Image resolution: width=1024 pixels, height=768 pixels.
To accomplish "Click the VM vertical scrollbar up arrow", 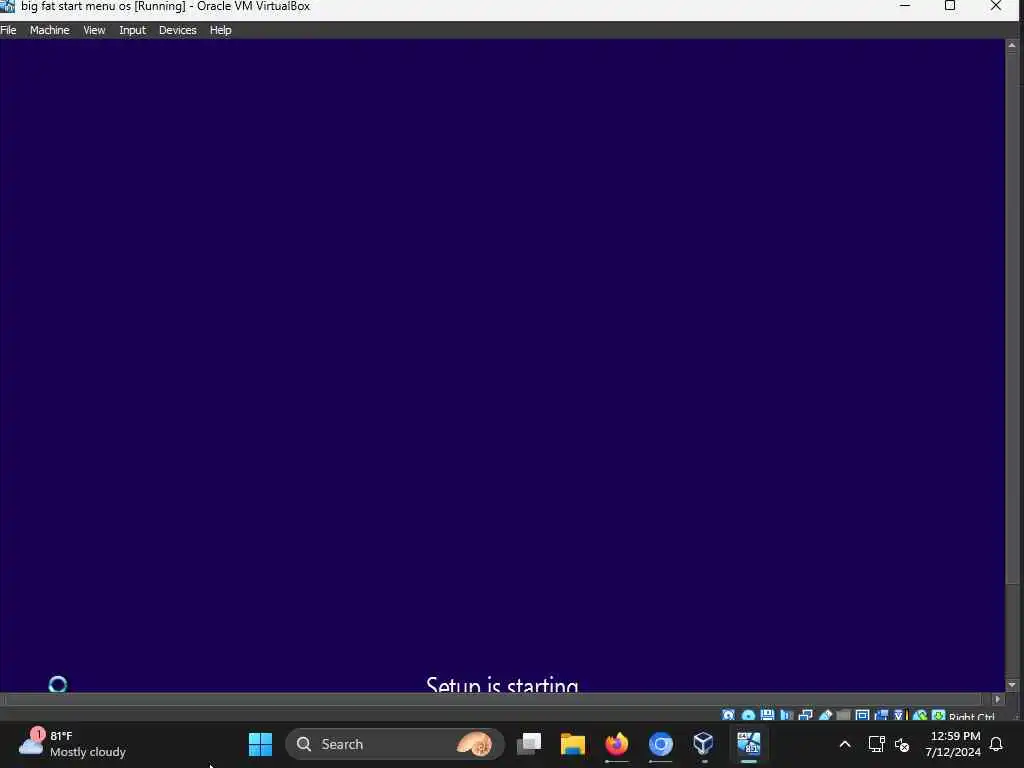I will click(1012, 46).
